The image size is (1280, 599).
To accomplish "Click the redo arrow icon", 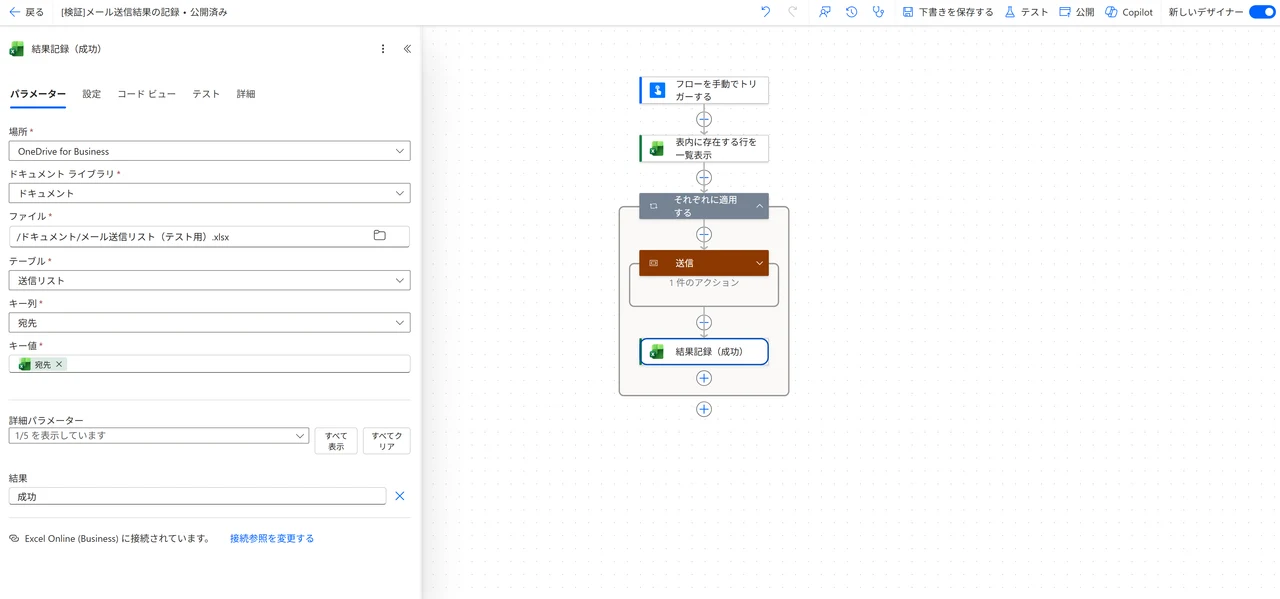I will coord(793,12).
